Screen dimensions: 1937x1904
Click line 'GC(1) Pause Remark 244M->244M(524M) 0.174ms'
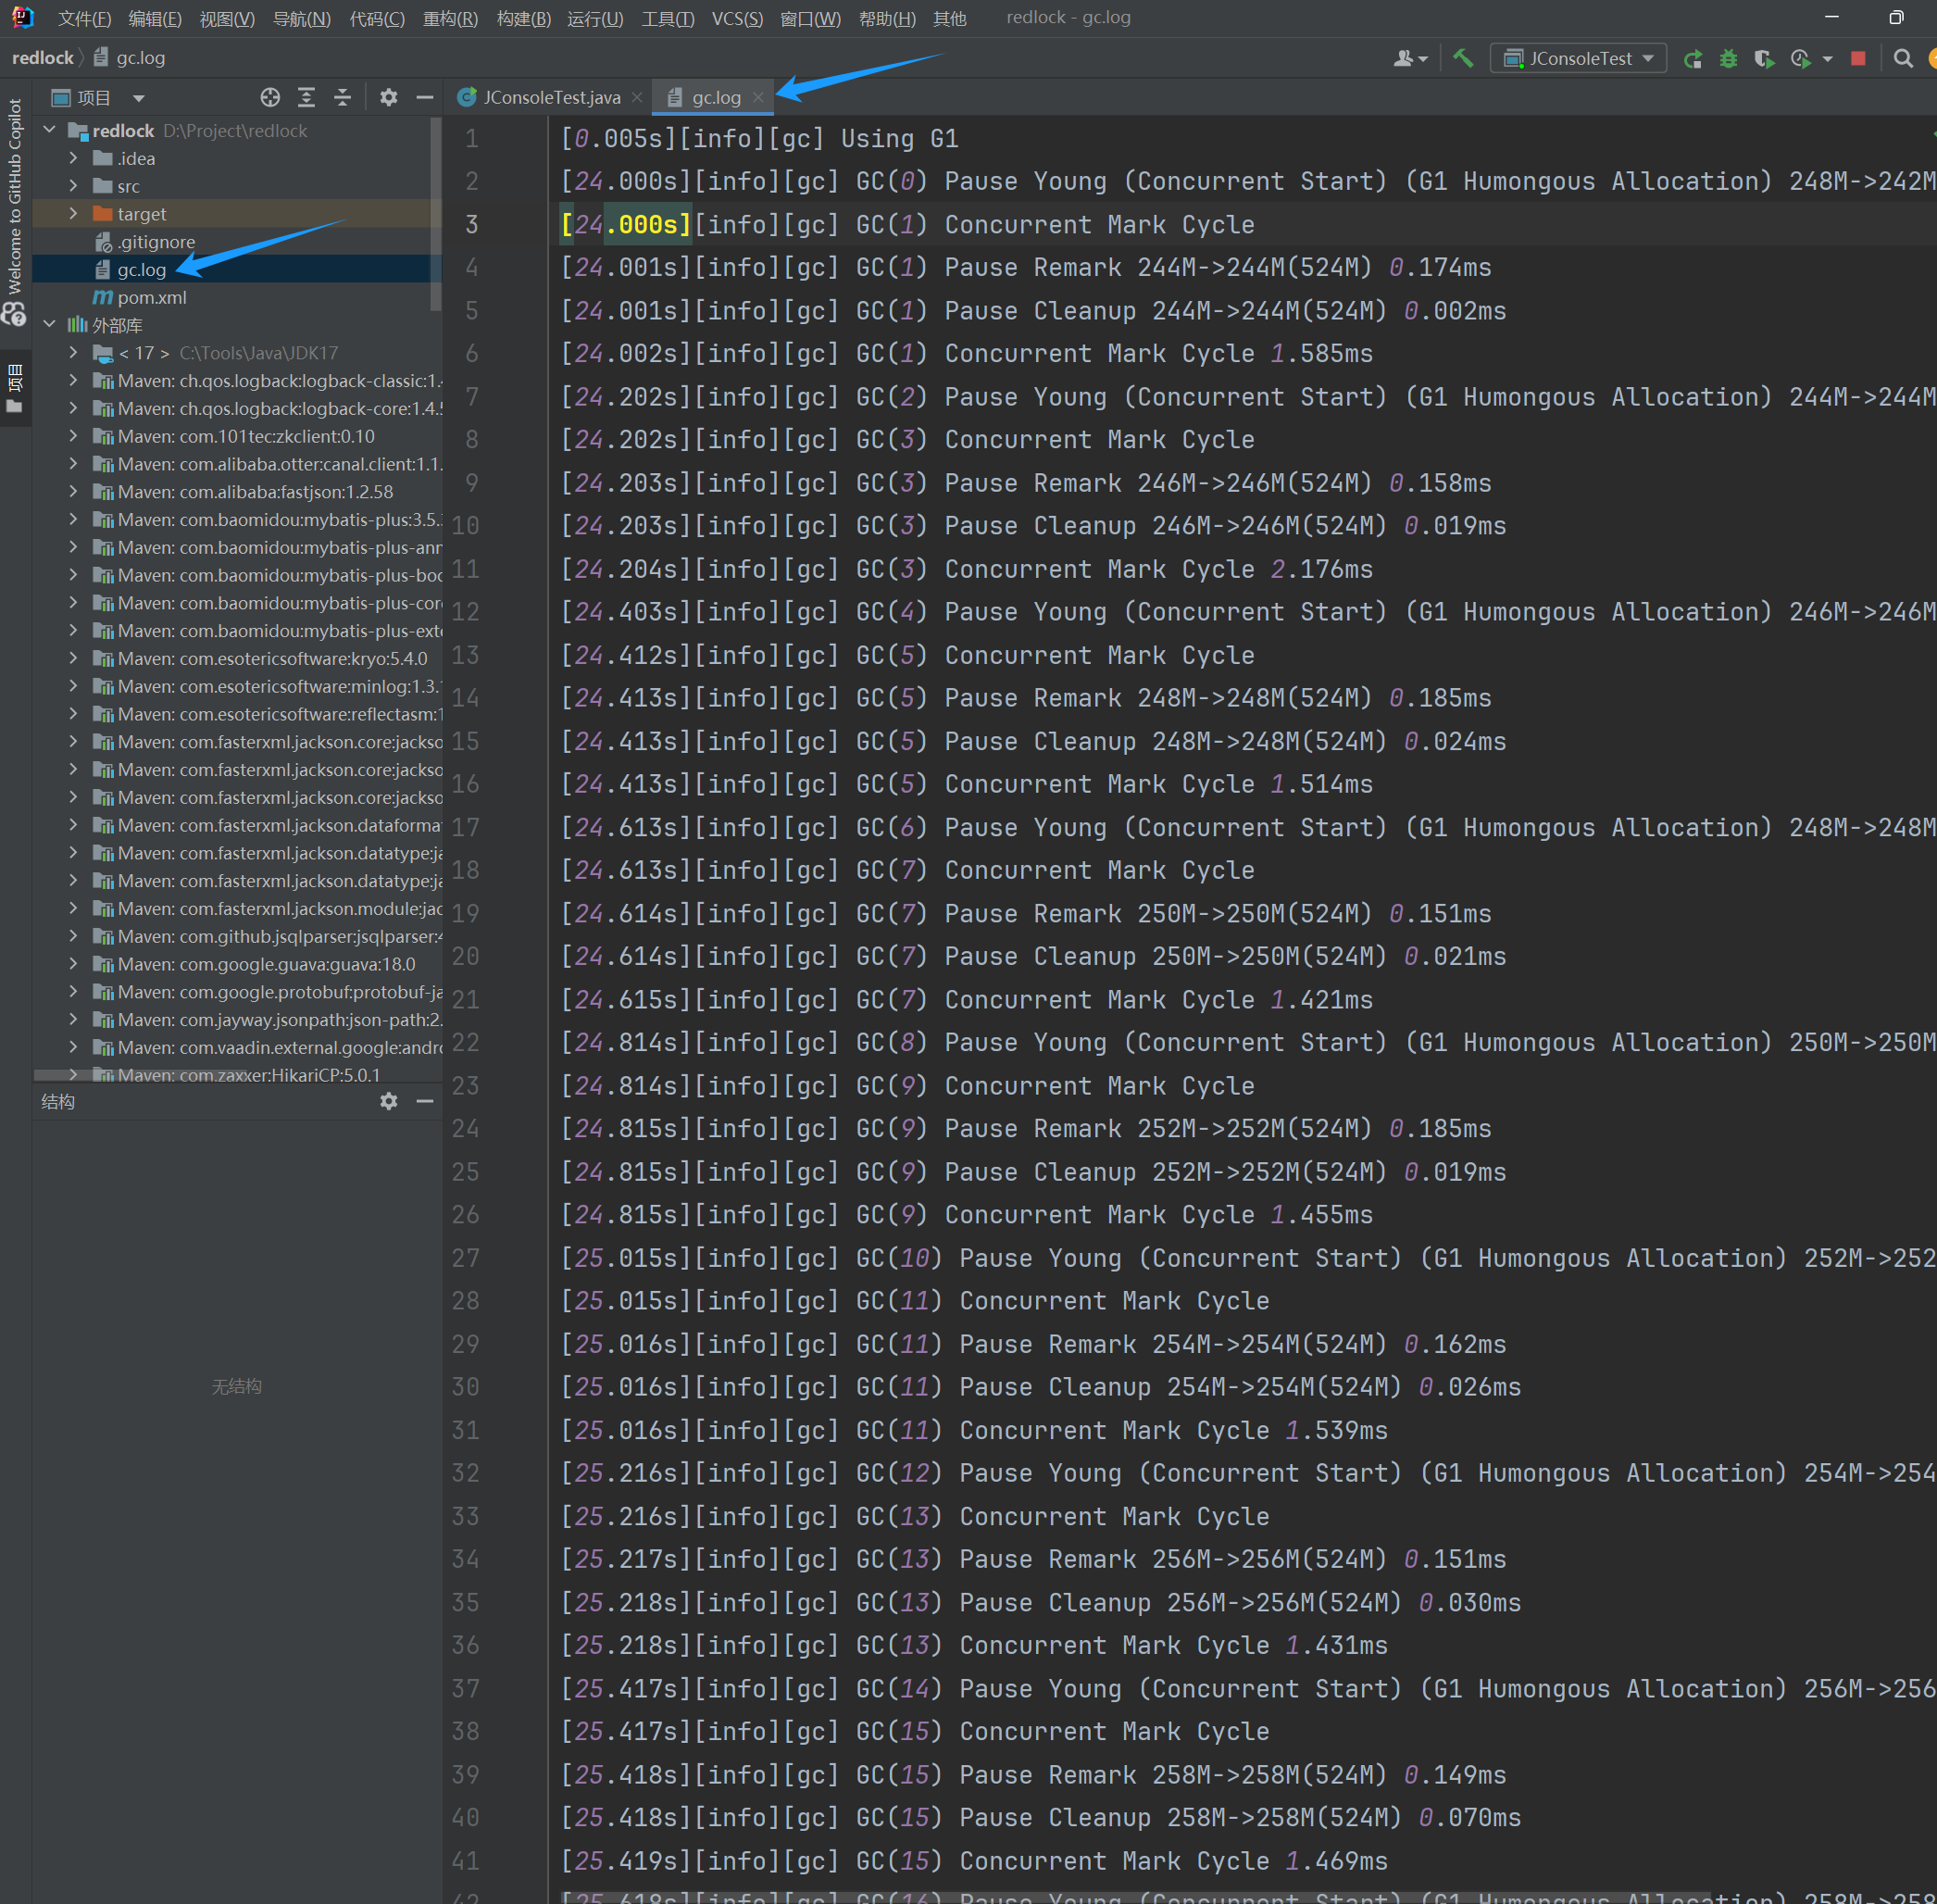tap(1026, 267)
